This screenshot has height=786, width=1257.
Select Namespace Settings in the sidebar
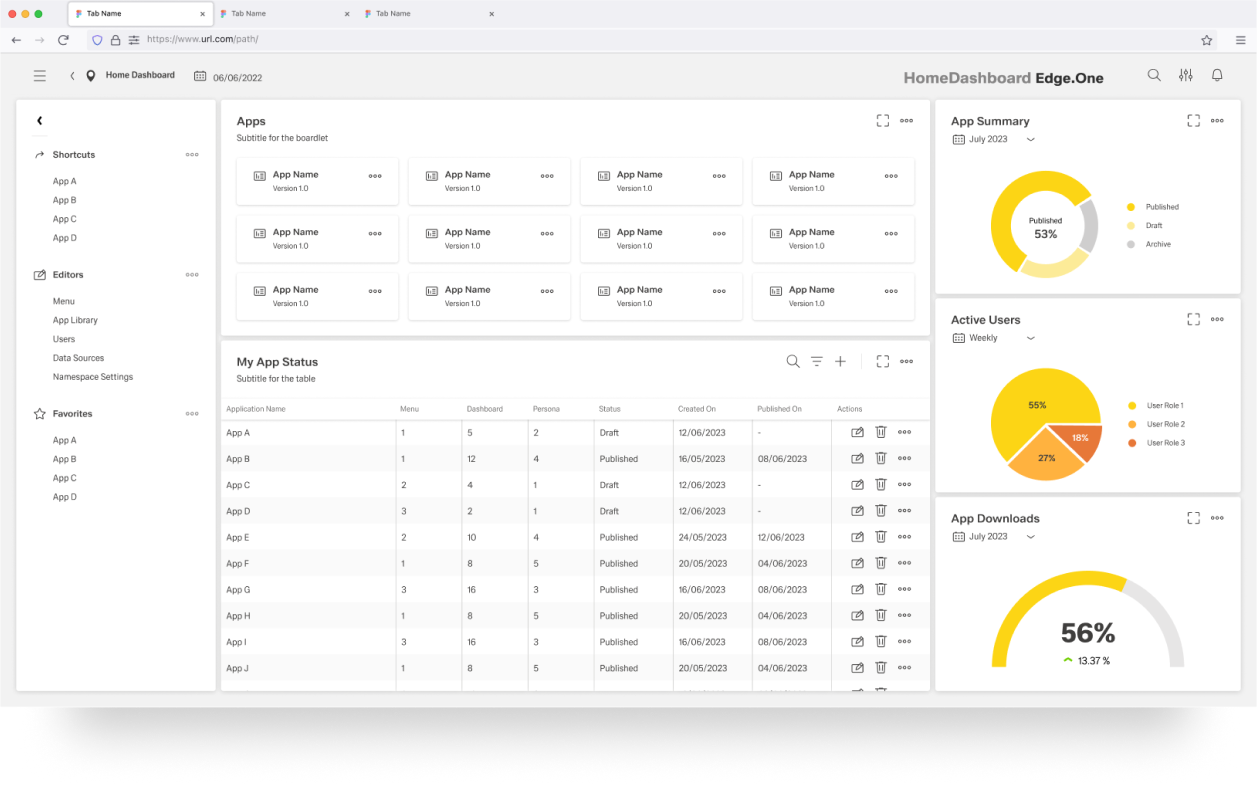click(93, 377)
